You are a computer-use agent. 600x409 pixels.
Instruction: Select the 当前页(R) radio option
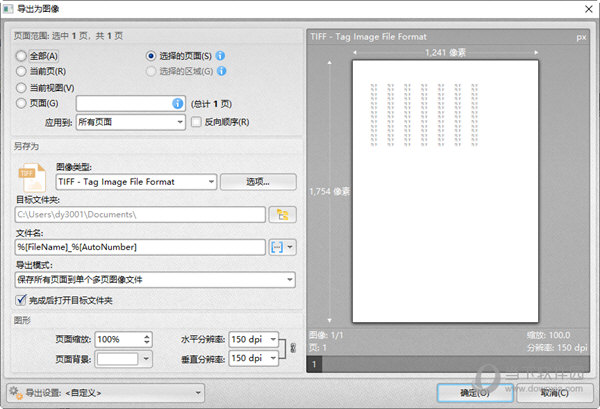(x=21, y=71)
